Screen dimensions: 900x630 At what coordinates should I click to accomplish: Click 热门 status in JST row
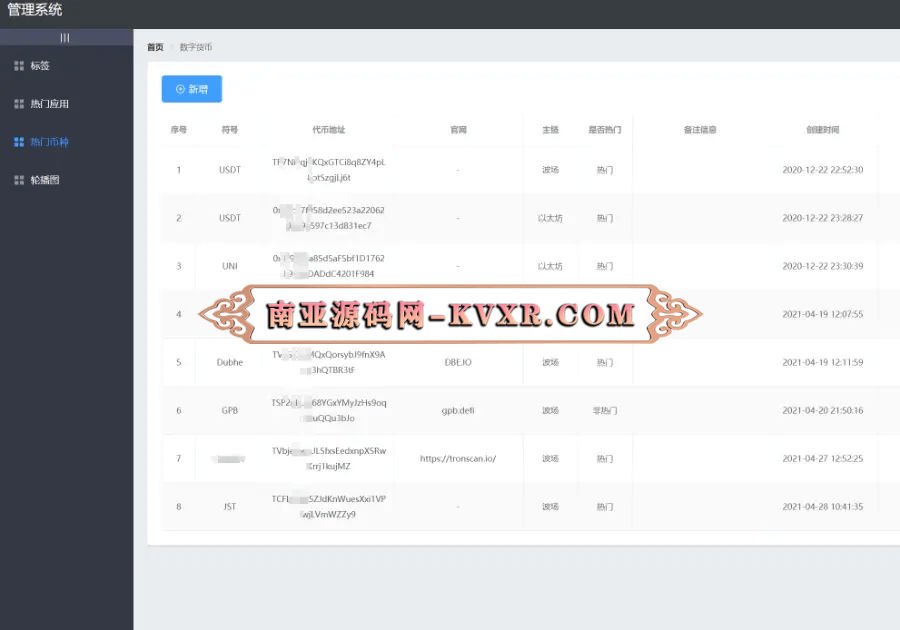604,507
